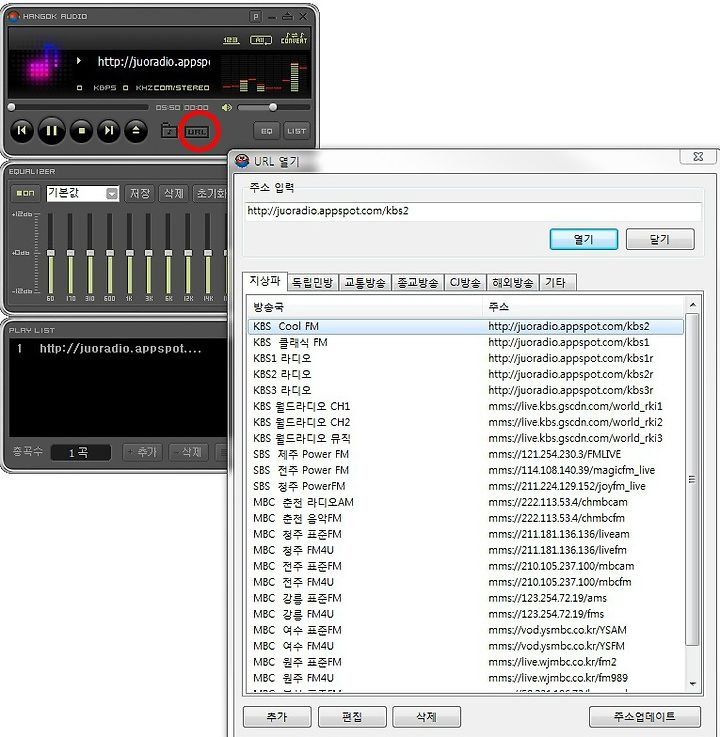Click the 주소업데이트 button
The height and width of the screenshot is (737, 720).
[644, 716]
